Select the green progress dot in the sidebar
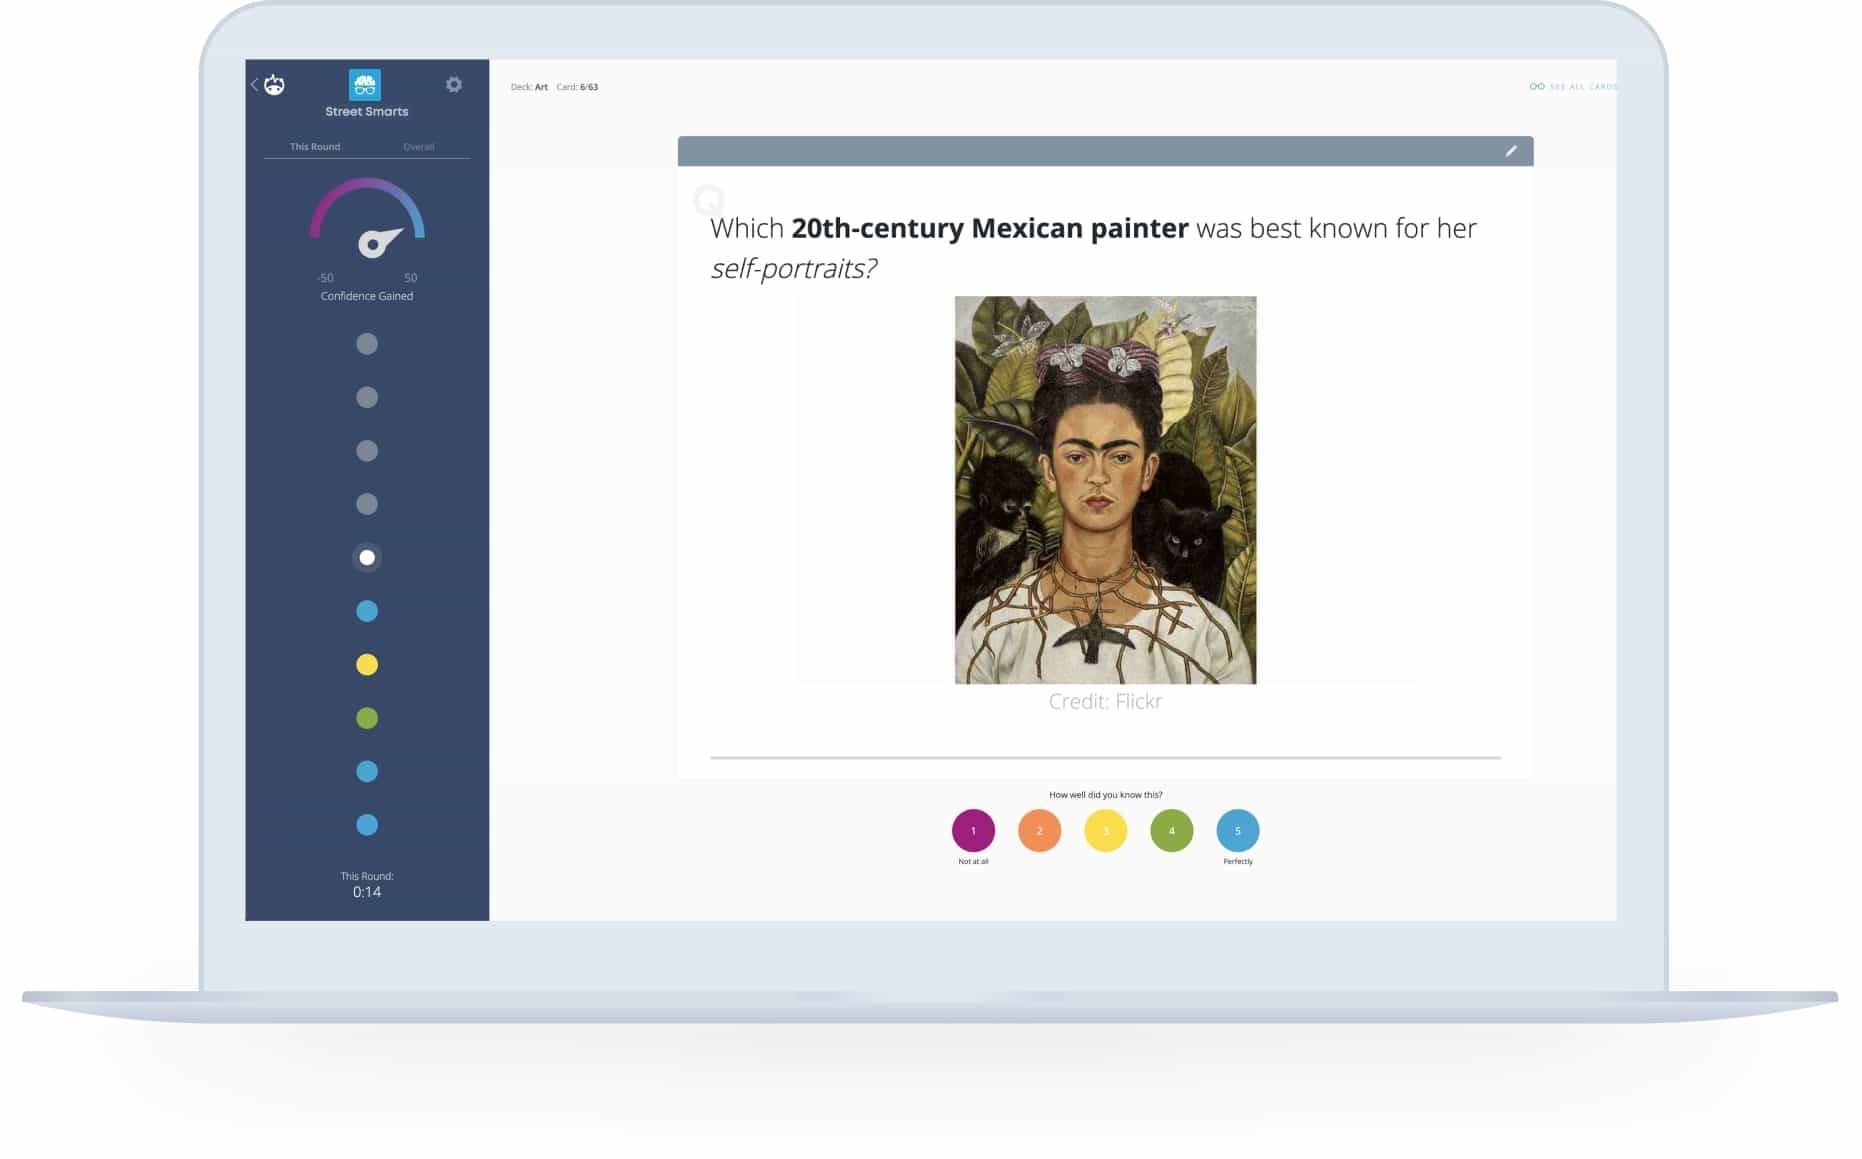The width and height of the screenshot is (1862, 1159). [x=367, y=717]
